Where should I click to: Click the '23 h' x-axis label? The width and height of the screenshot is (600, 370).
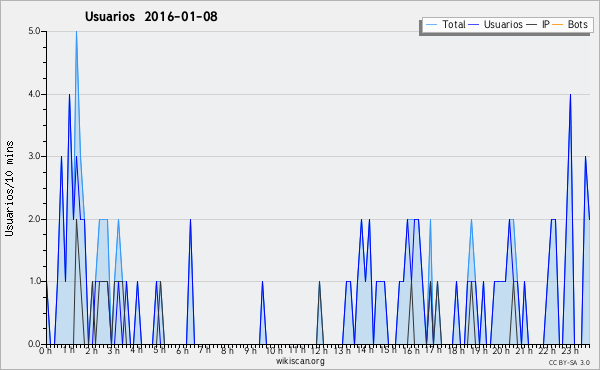coord(570,350)
